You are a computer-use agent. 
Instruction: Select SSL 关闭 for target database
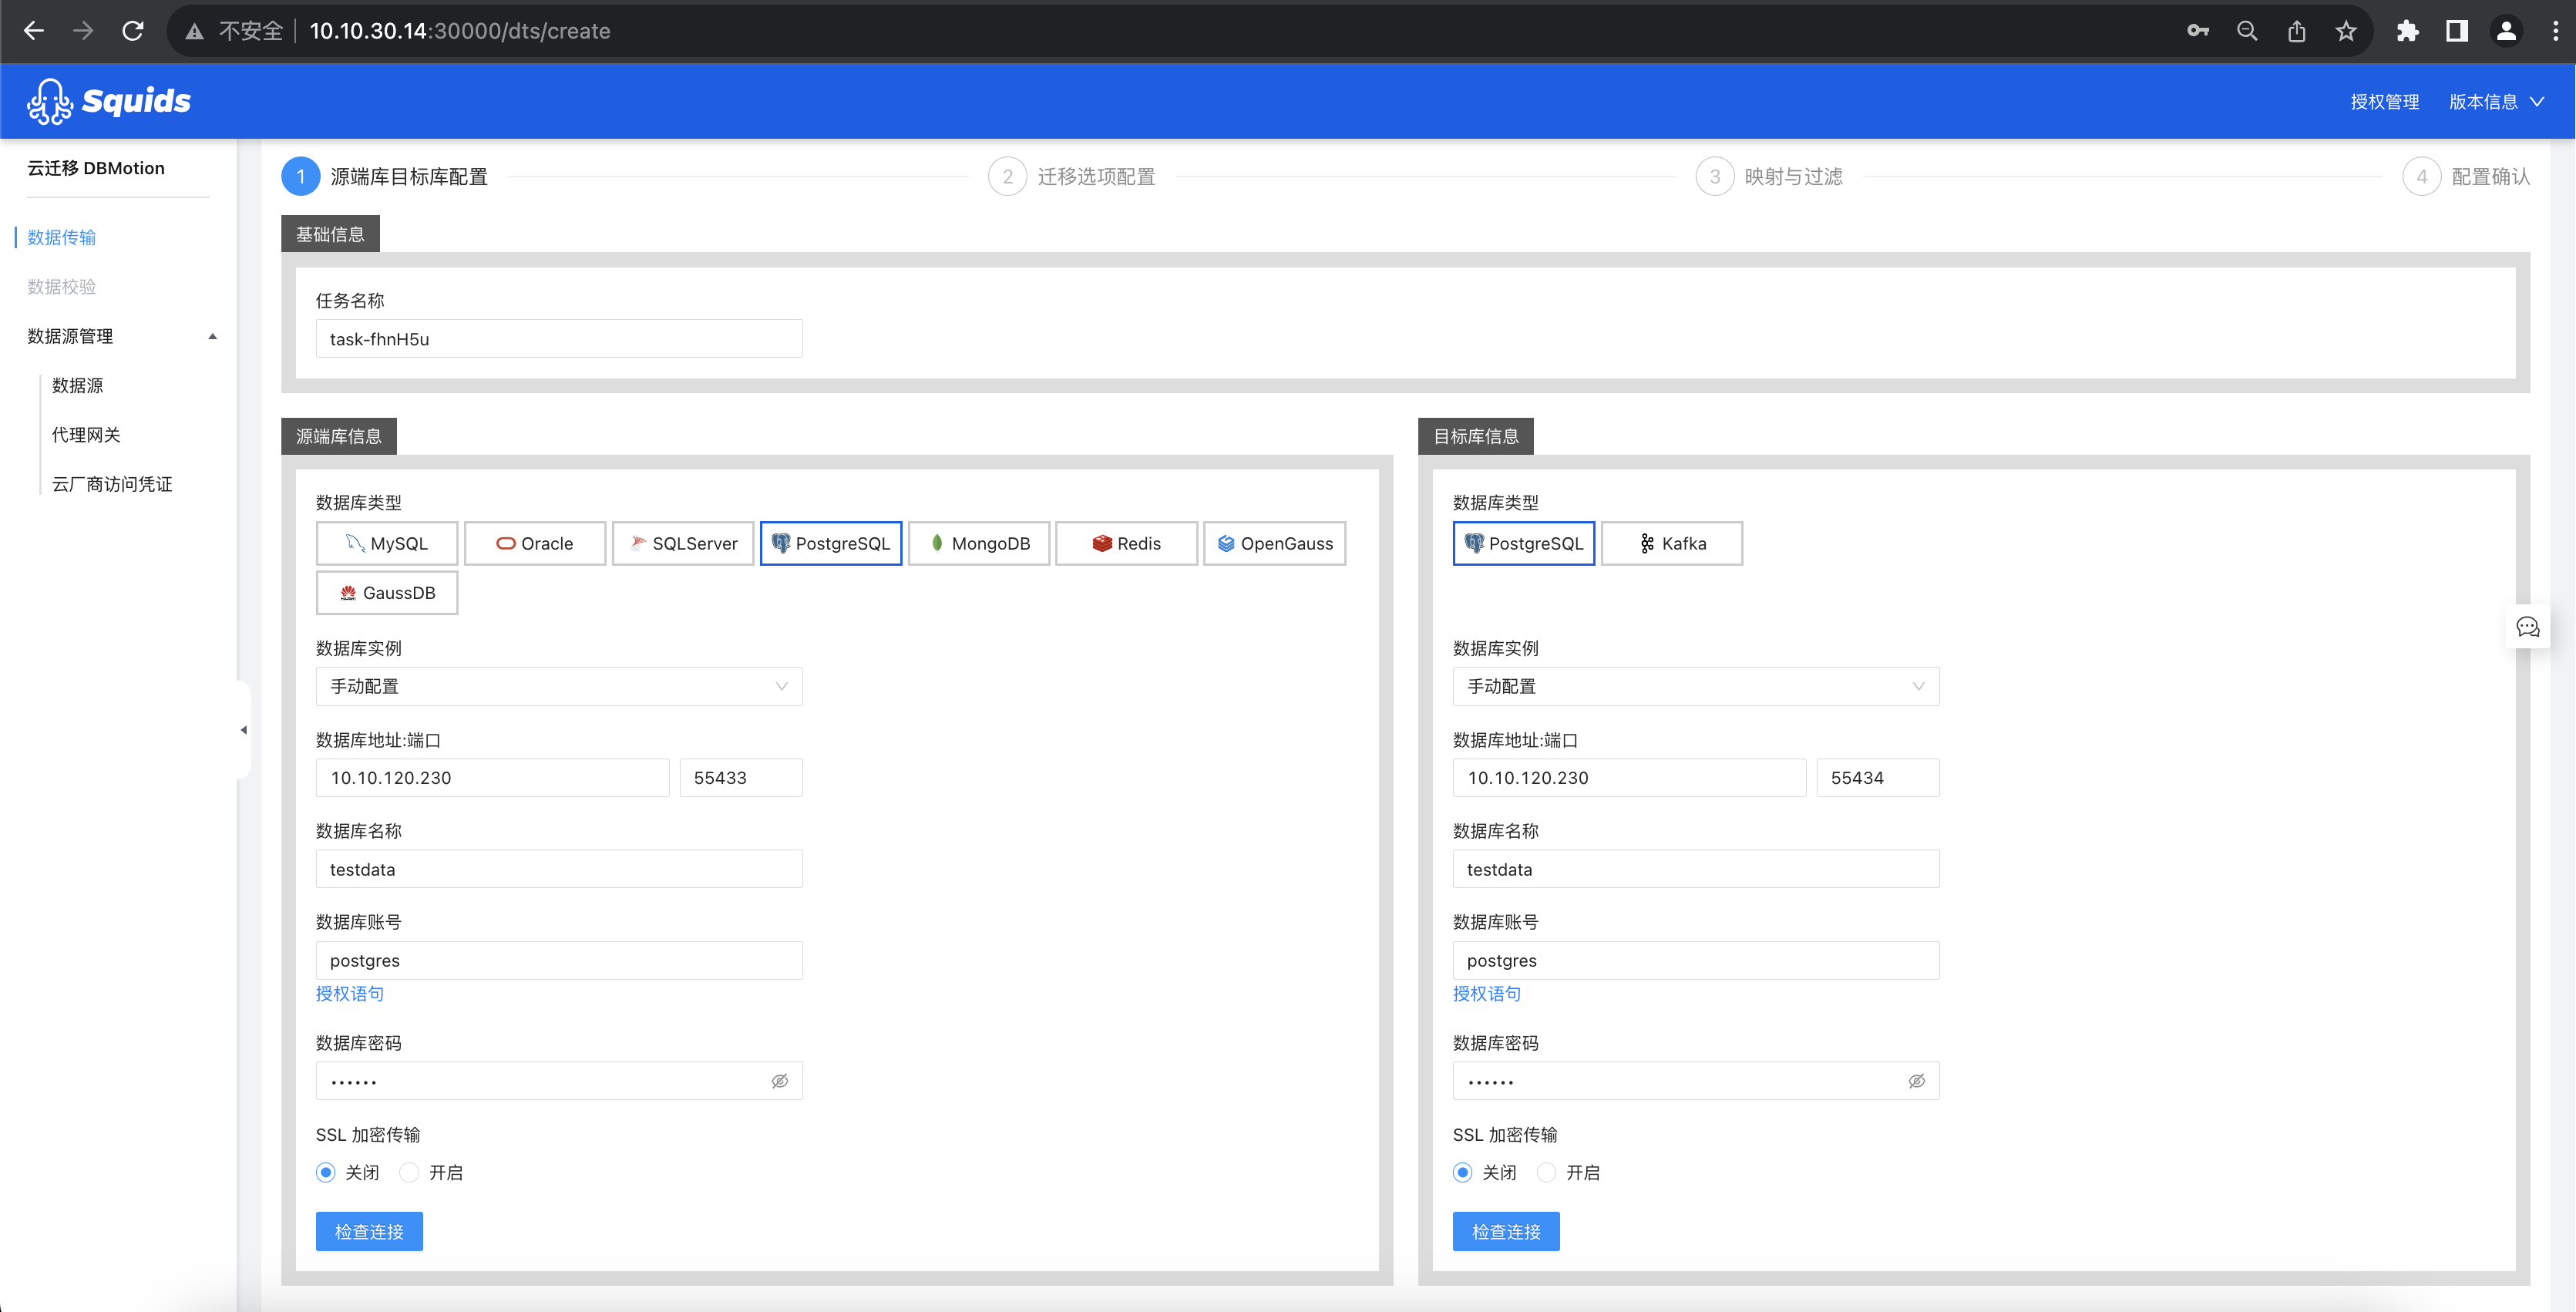pyautogui.click(x=1485, y=1172)
